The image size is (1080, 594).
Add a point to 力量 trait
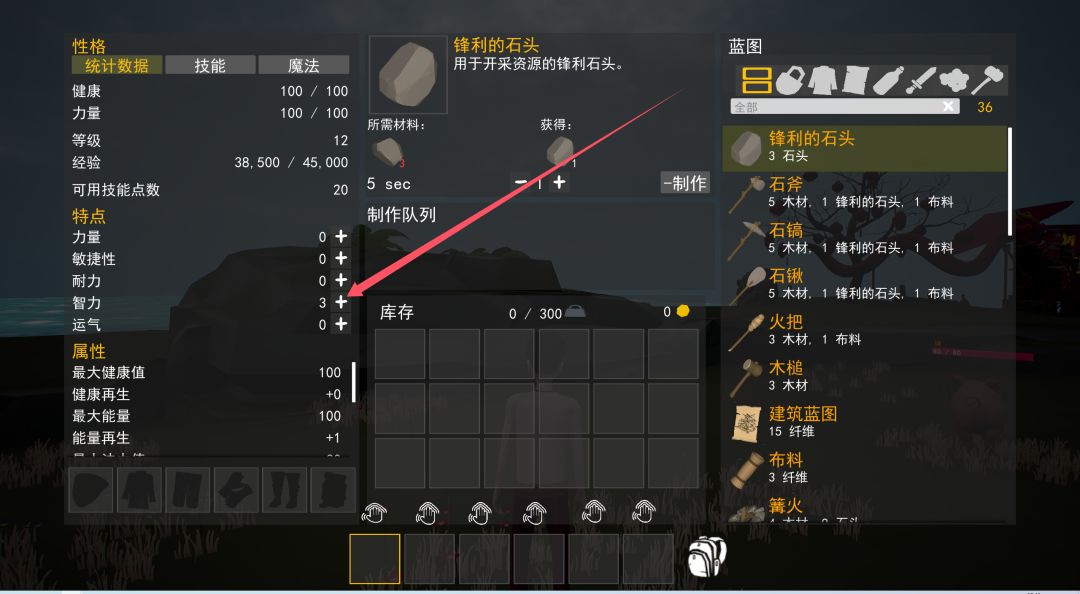tap(341, 236)
